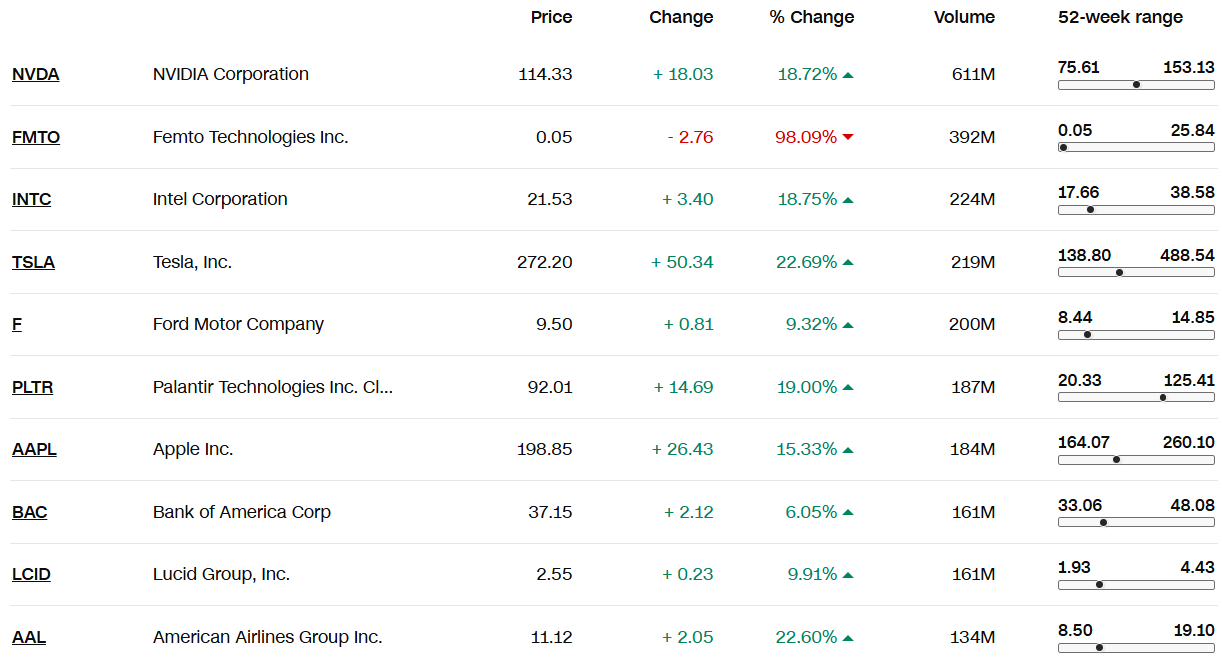Click the up arrow beside AAL's 22.60%
The width and height of the screenshot is (1222, 662).
(x=848, y=638)
